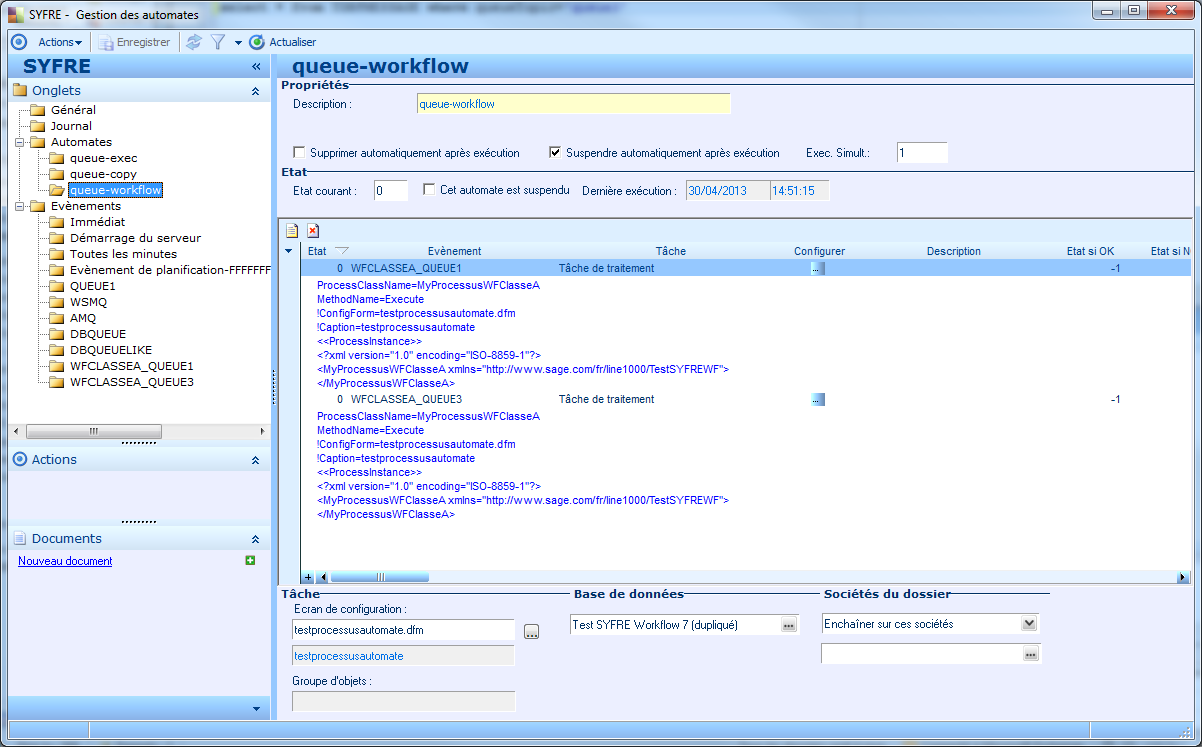This screenshot has height=747, width=1202.
Task: Click the refresh arrows toolbar icon
Action: tap(194, 42)
